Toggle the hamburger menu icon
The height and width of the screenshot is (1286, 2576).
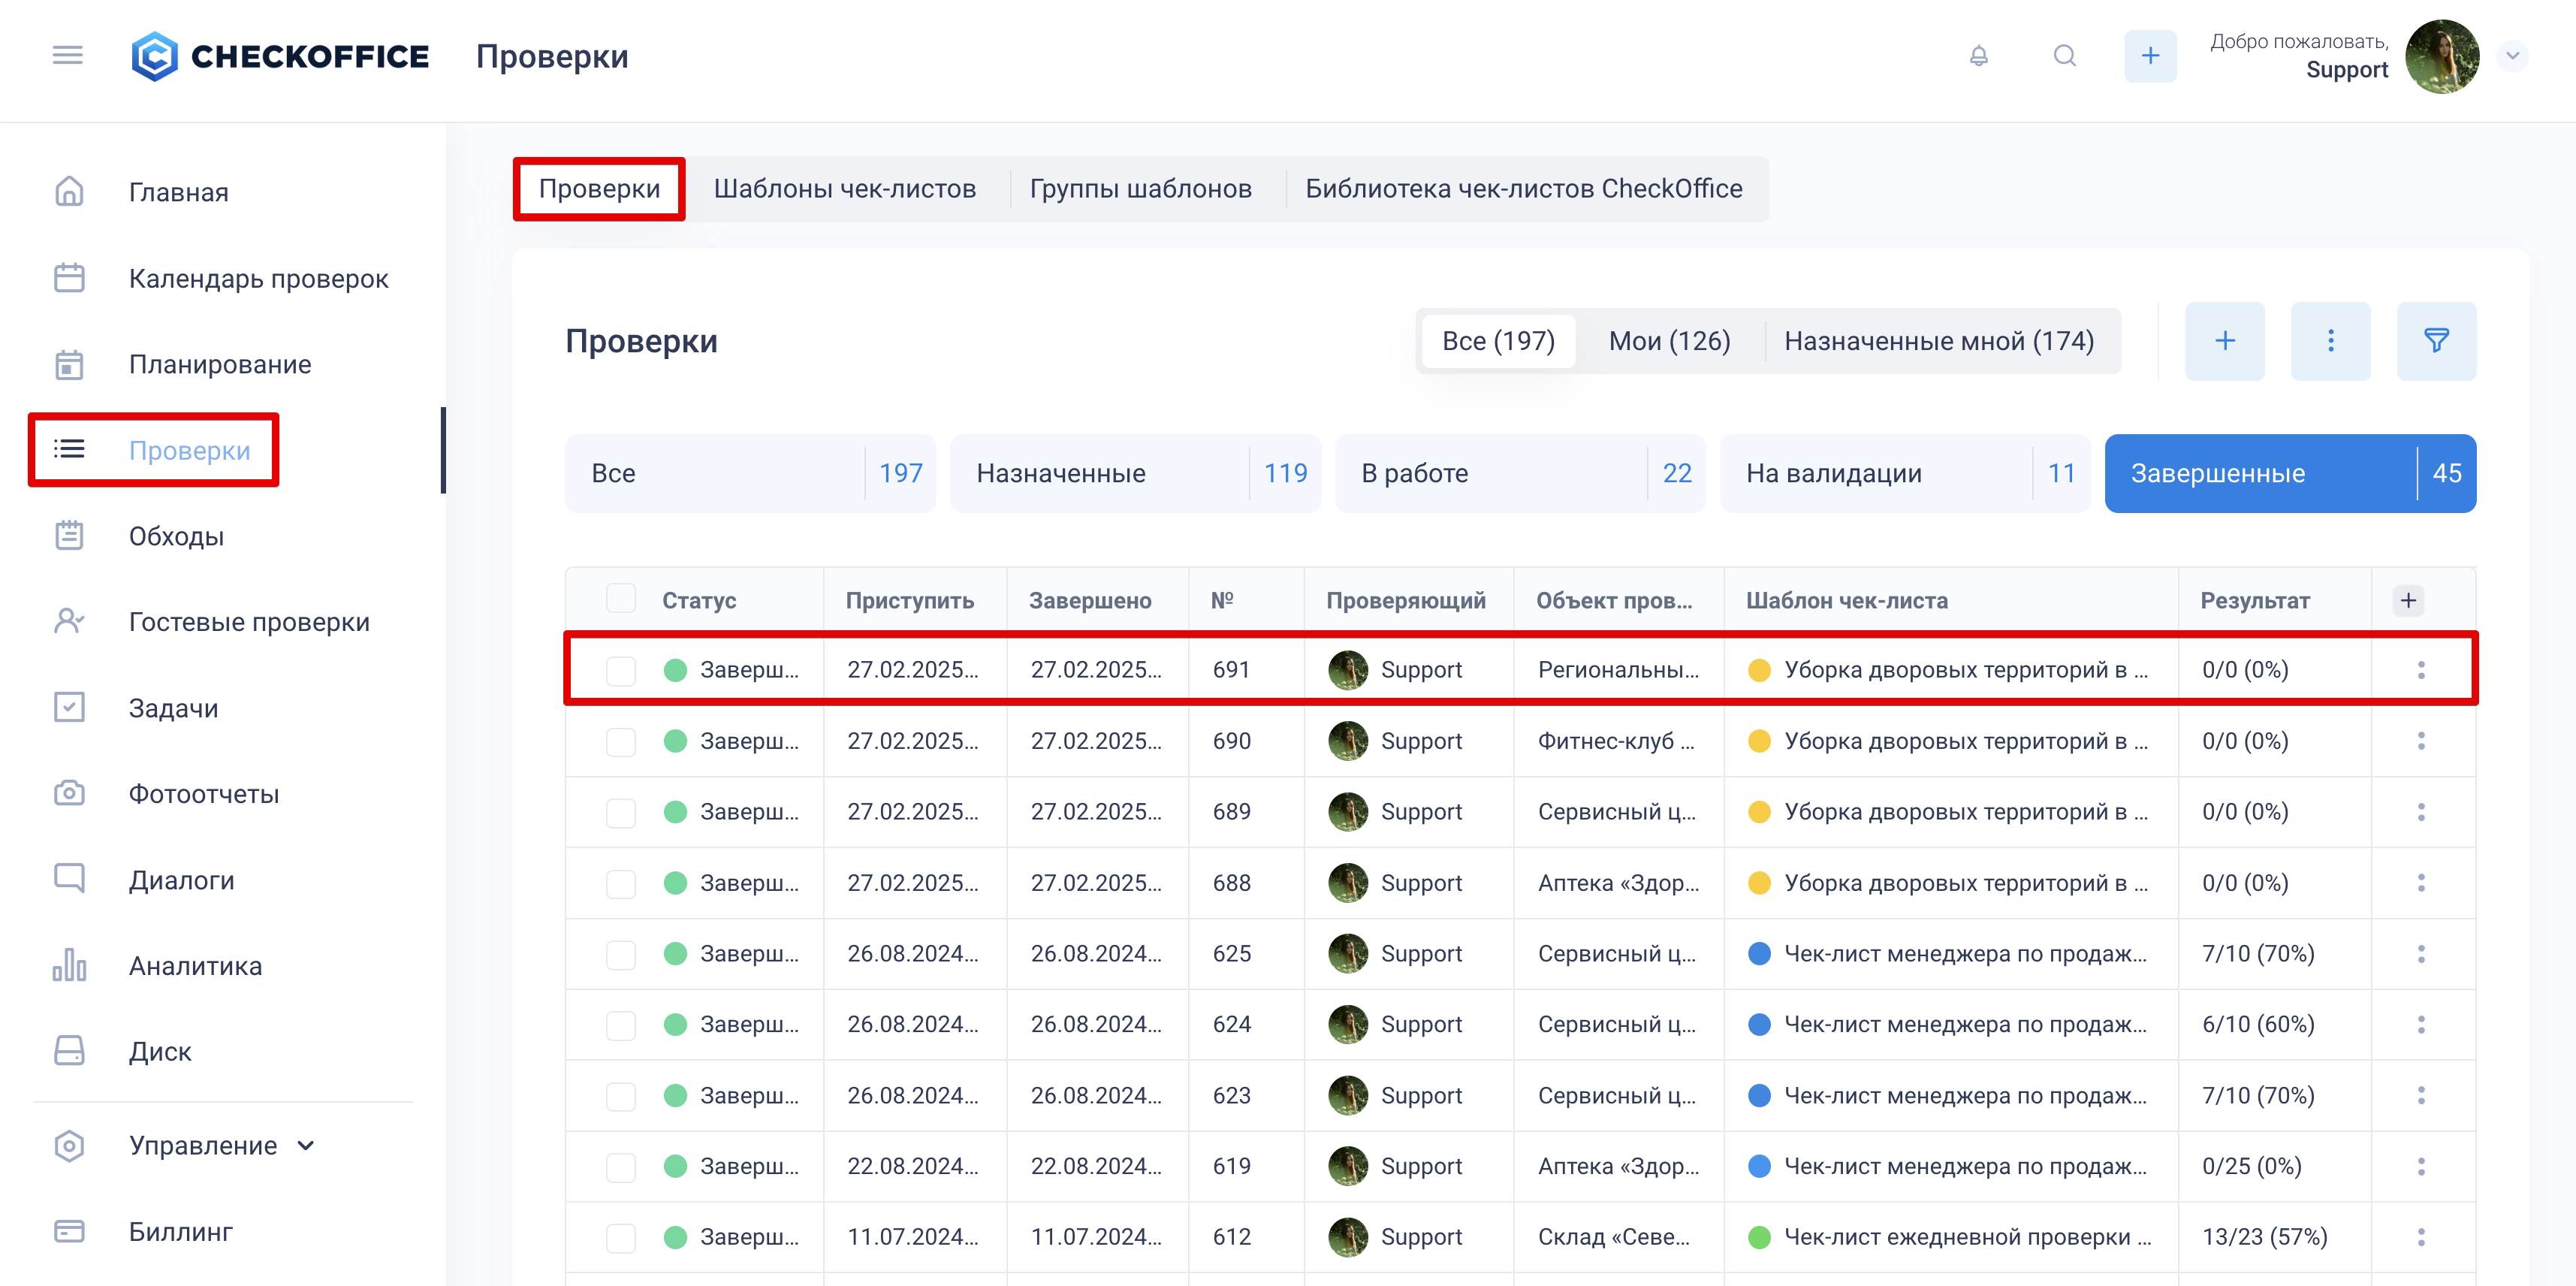pyautogui.click(x=67, y=56)
